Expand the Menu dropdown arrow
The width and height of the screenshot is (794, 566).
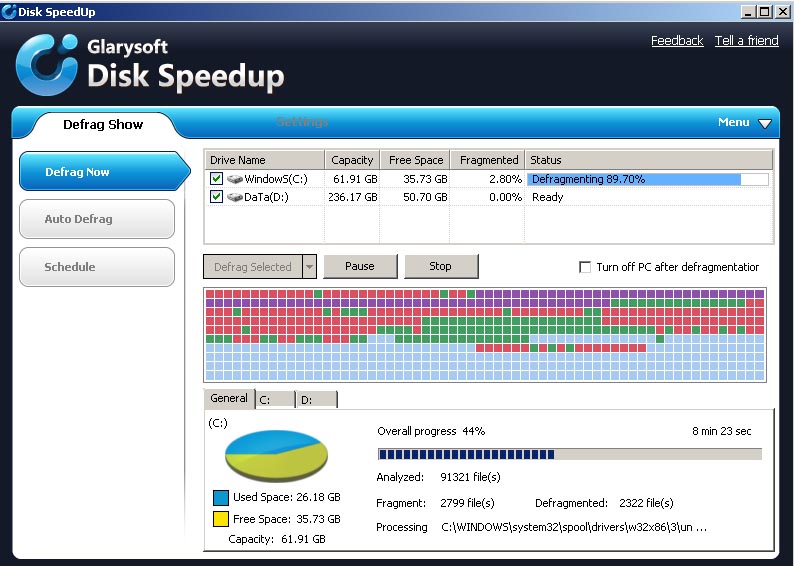tap(765, 123)
